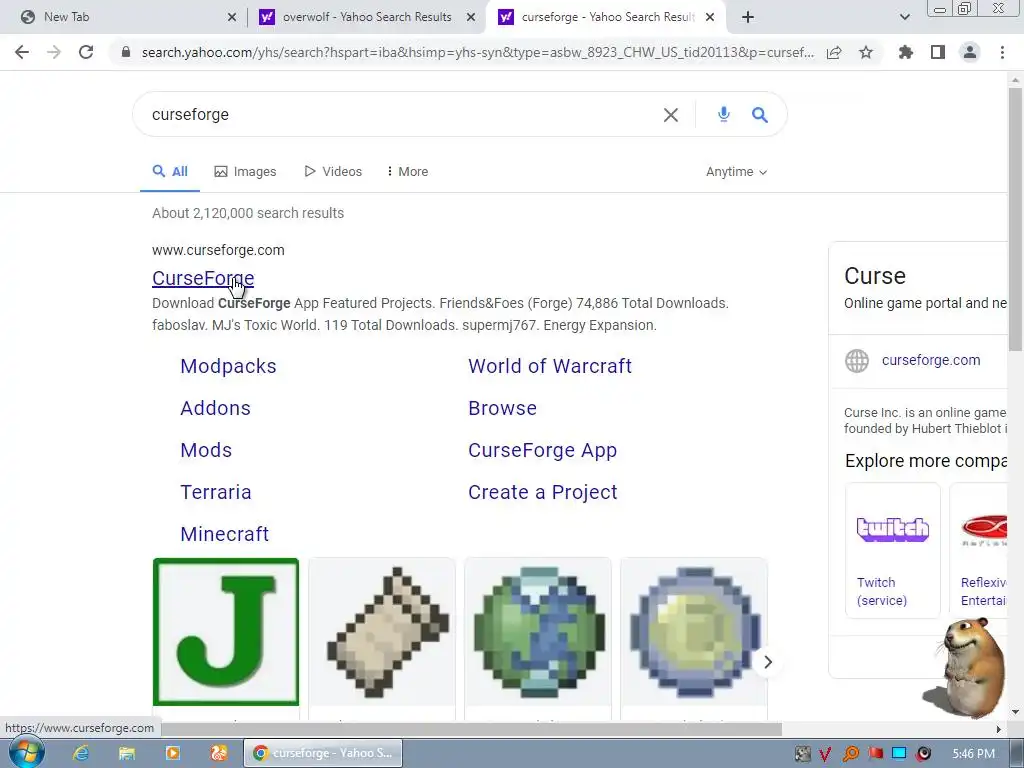
Task: Open the Browse sitelink
Action: 502,408
